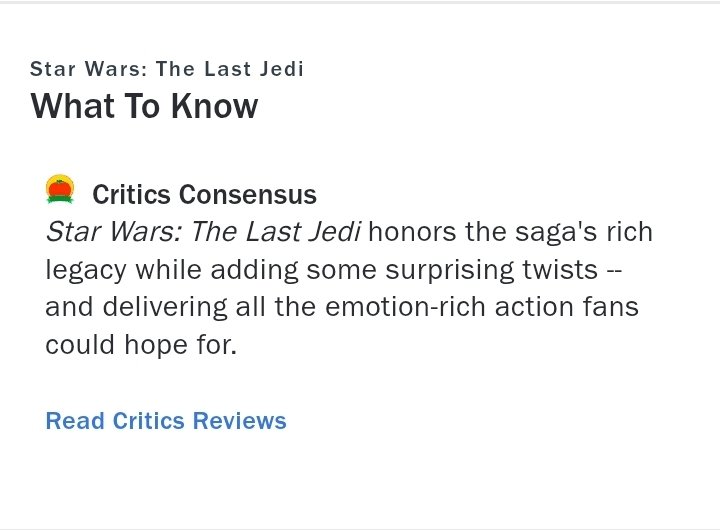This screenshot has width=720, height=530.
Task: Click the line starting with "legacy while adding"
Action: point(333,270)
